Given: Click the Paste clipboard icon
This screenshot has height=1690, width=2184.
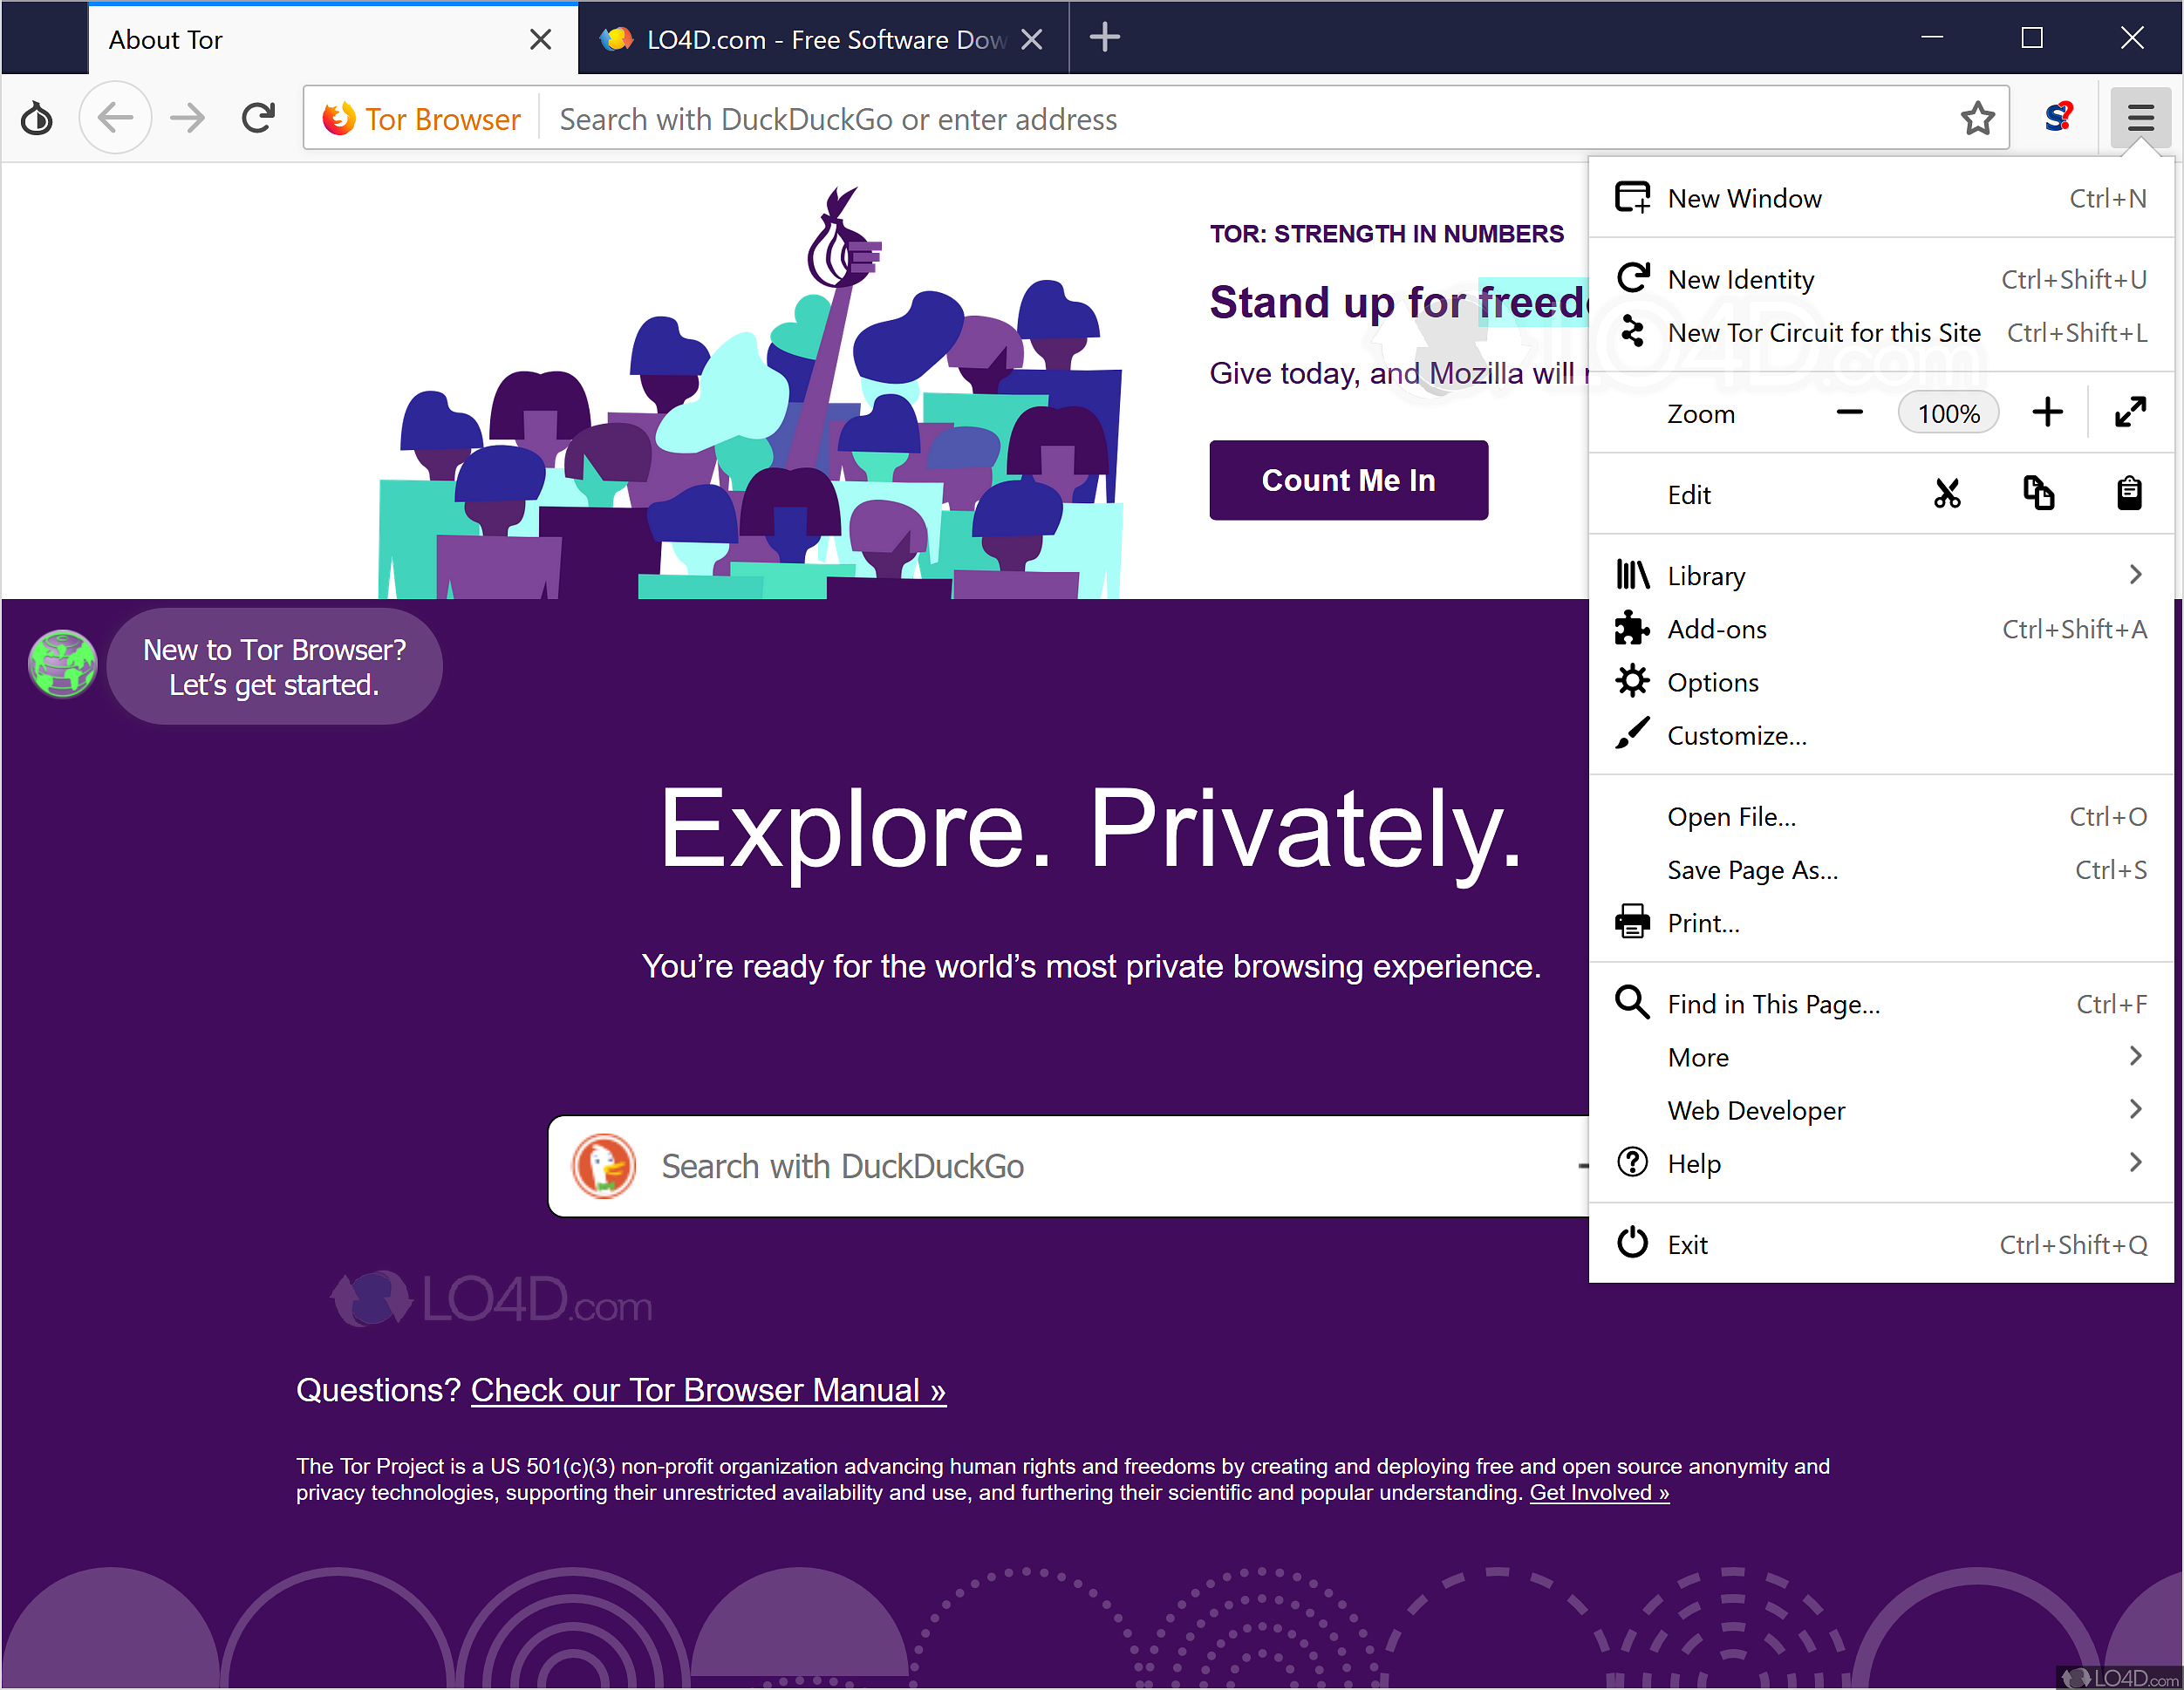Looking at the screenshot, I should coord(2129,494).
